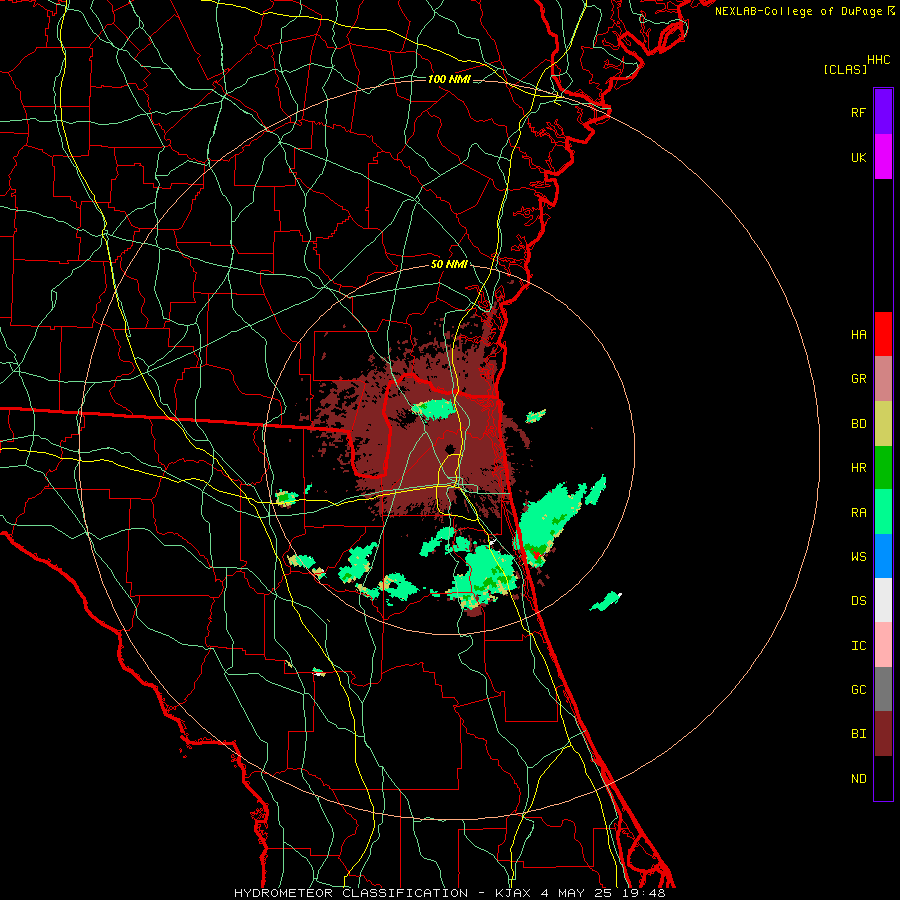900x900 pixels.
Task: Click the GR legend label
Action: [858, 379]
